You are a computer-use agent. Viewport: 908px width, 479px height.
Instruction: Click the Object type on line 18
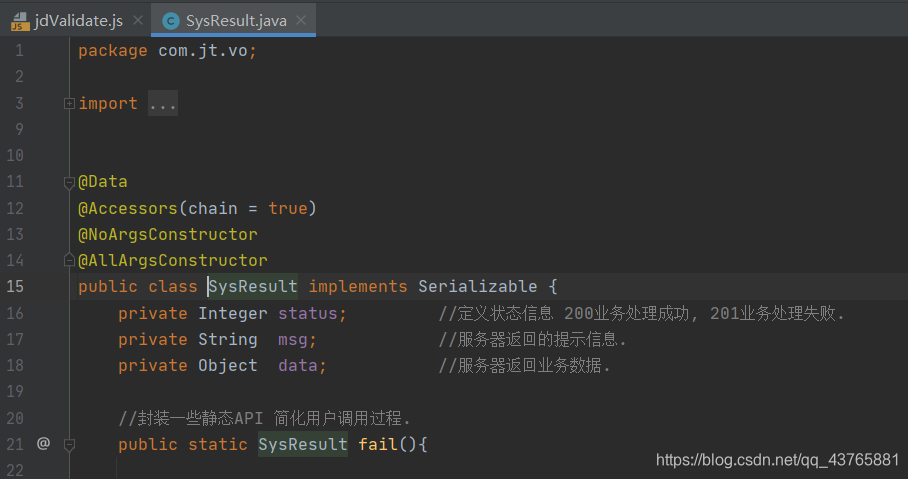click(x=228, y=365)
